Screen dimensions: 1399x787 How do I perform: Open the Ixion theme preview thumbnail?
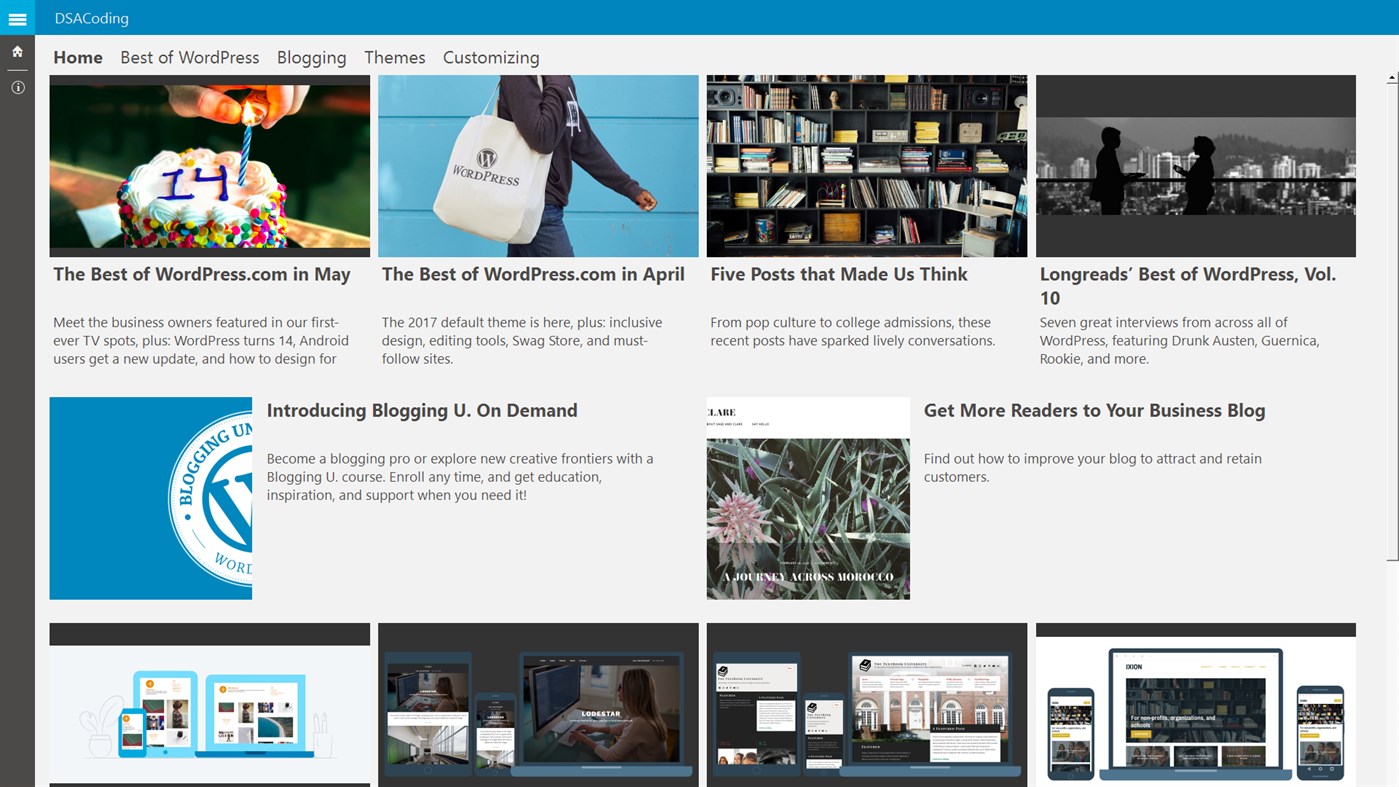[x=1196, y=705]
